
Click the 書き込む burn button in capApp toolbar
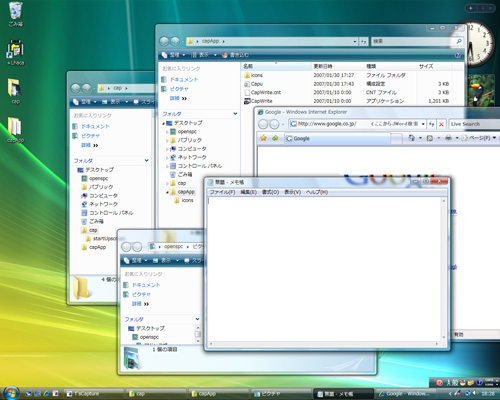(x=235, y=55)
